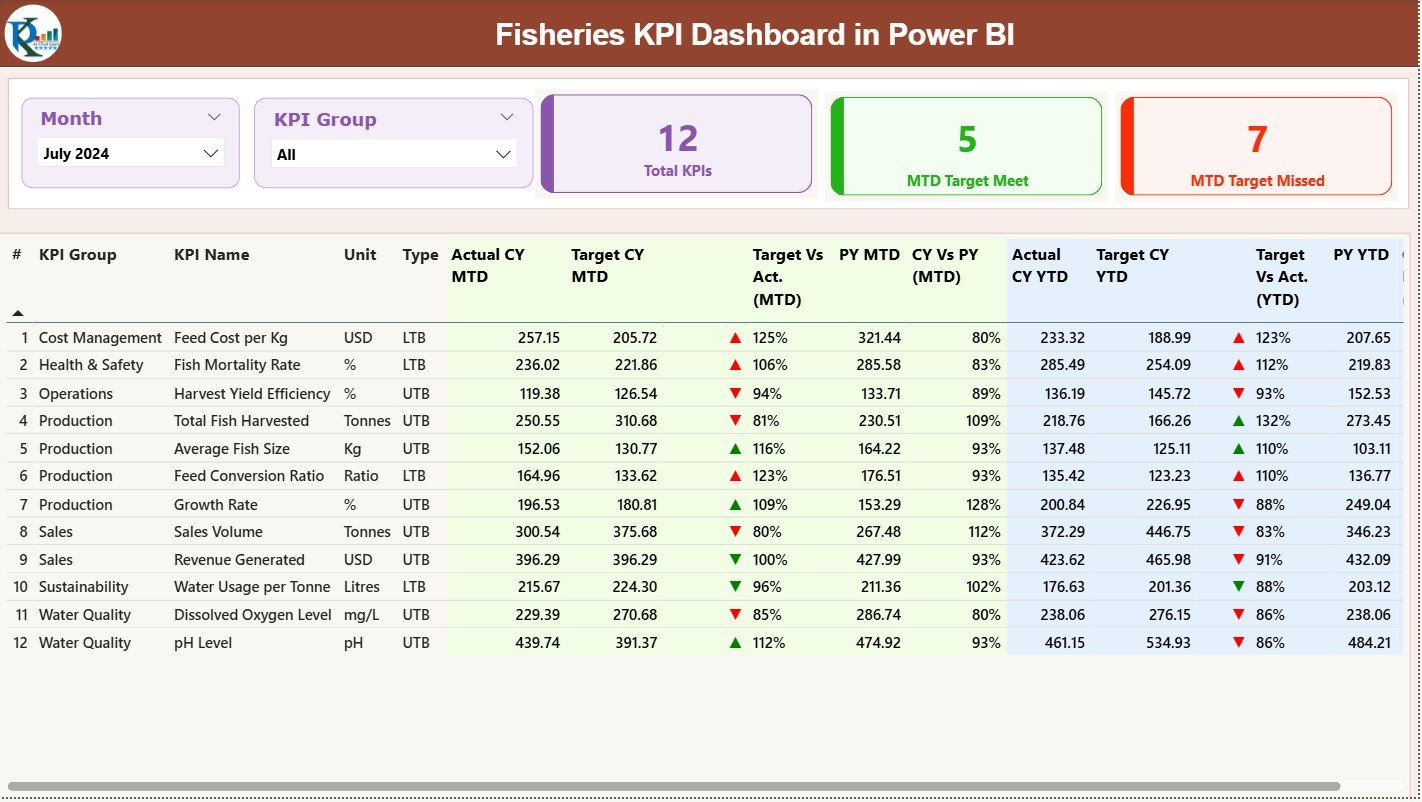Image resolution: width=1422 pixels, height=802 pixels.
Task: Open the KPI Group dropdown showing All
Action: point(503,153)
